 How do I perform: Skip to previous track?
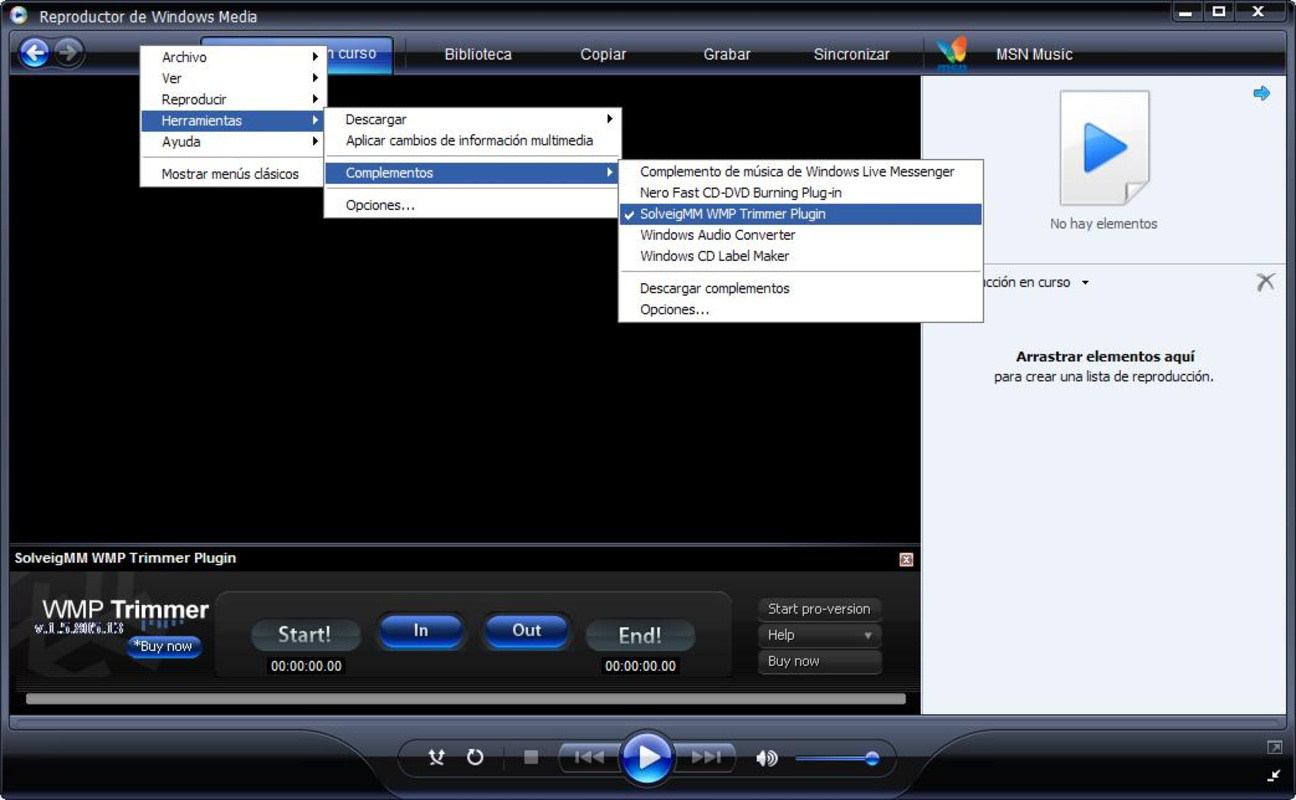click(588, 758)
